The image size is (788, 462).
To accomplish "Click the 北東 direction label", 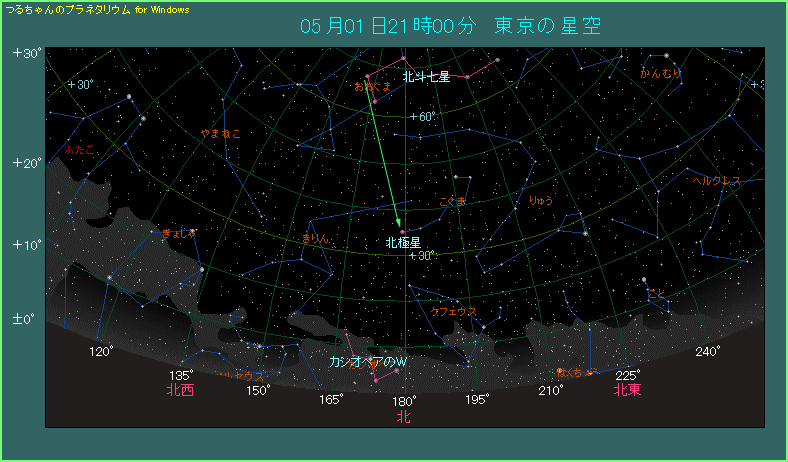I will 627,390.
